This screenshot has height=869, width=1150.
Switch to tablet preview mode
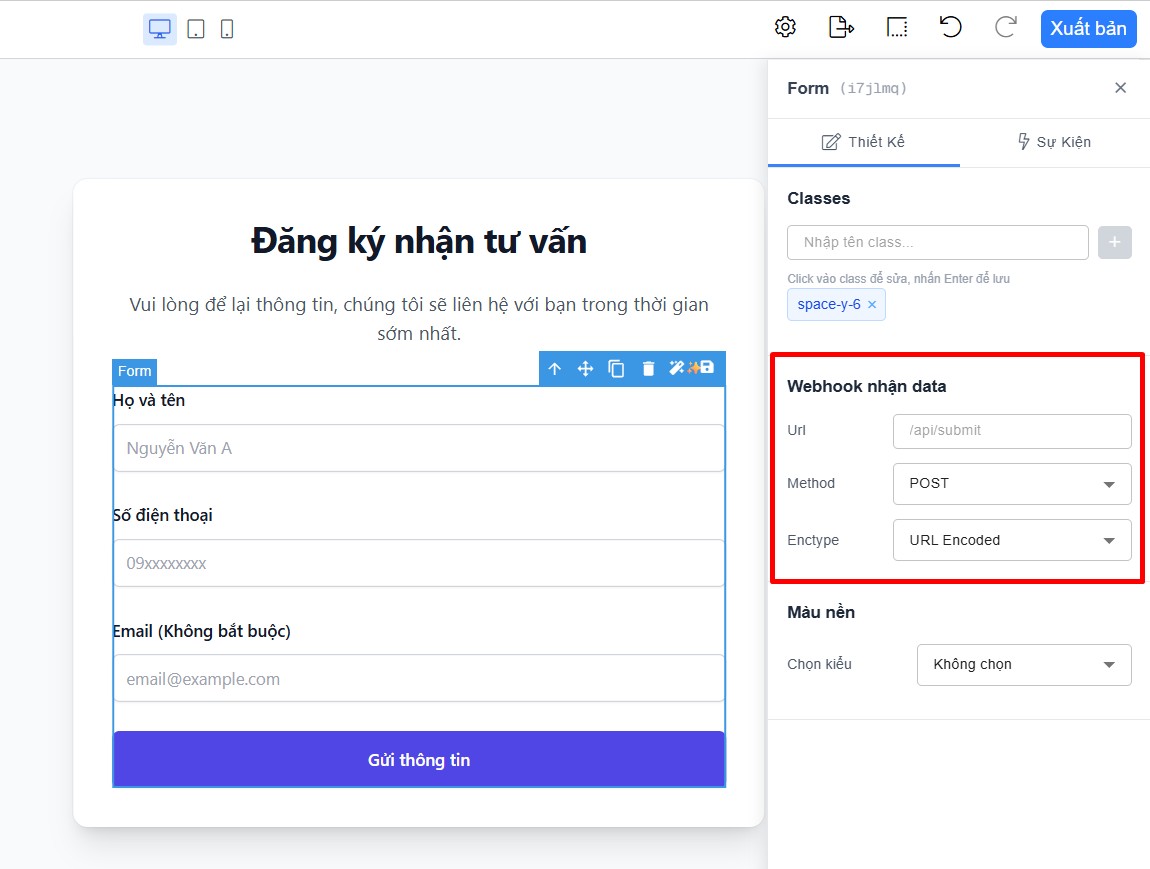coord(196,29)
